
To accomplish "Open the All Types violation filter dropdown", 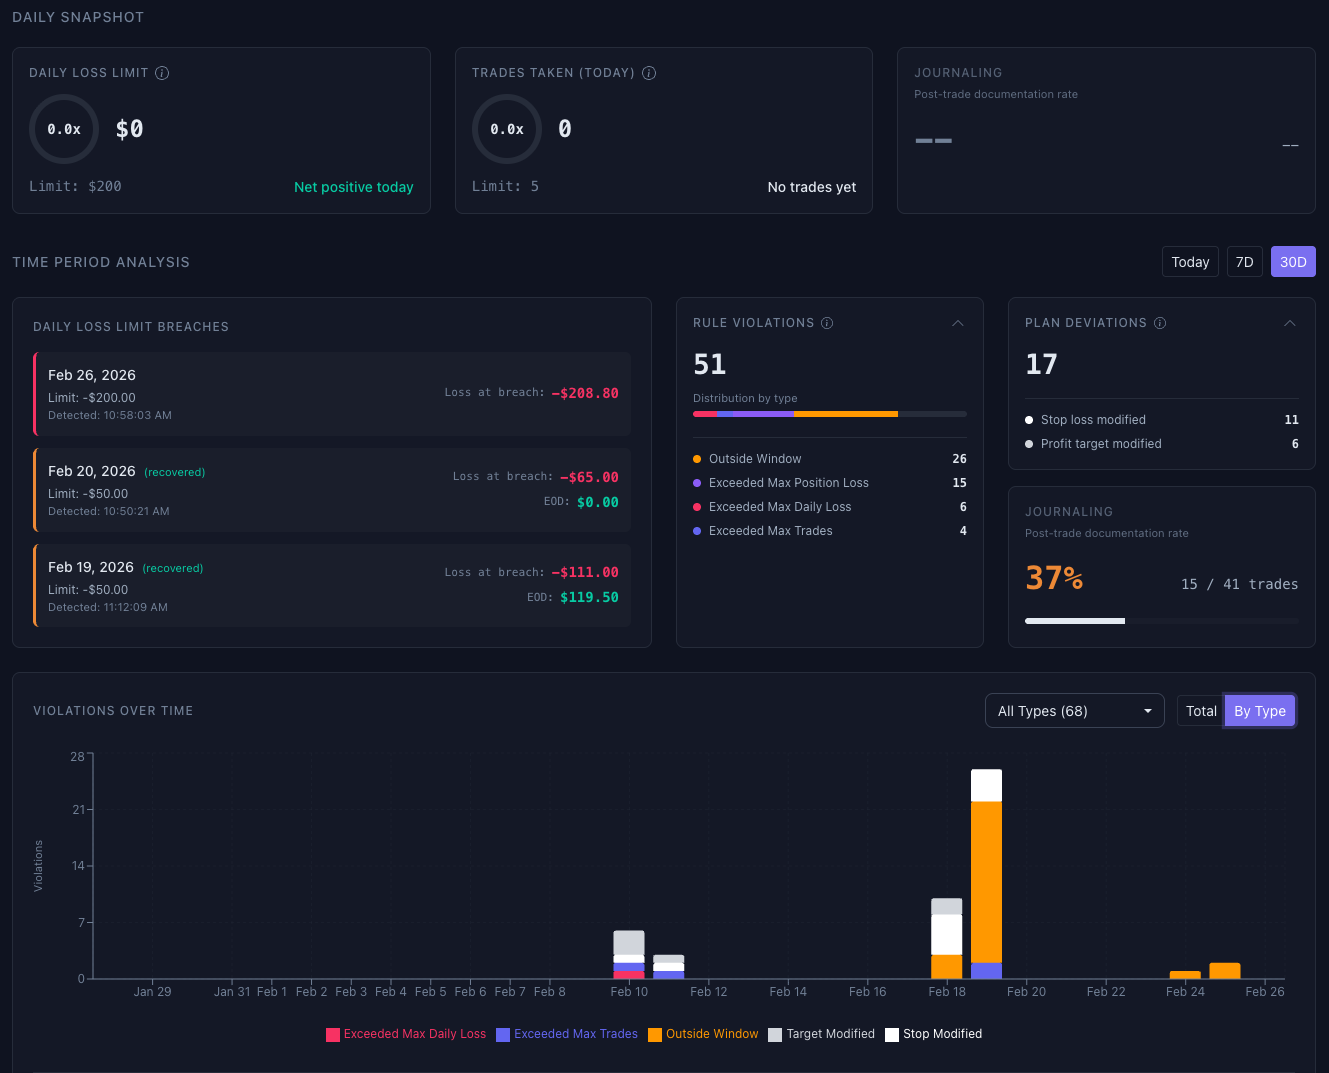I will [x=1074, y=710].
